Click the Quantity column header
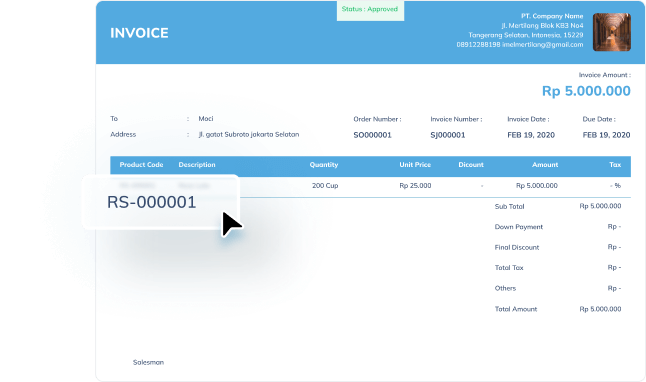 [324, 164]
